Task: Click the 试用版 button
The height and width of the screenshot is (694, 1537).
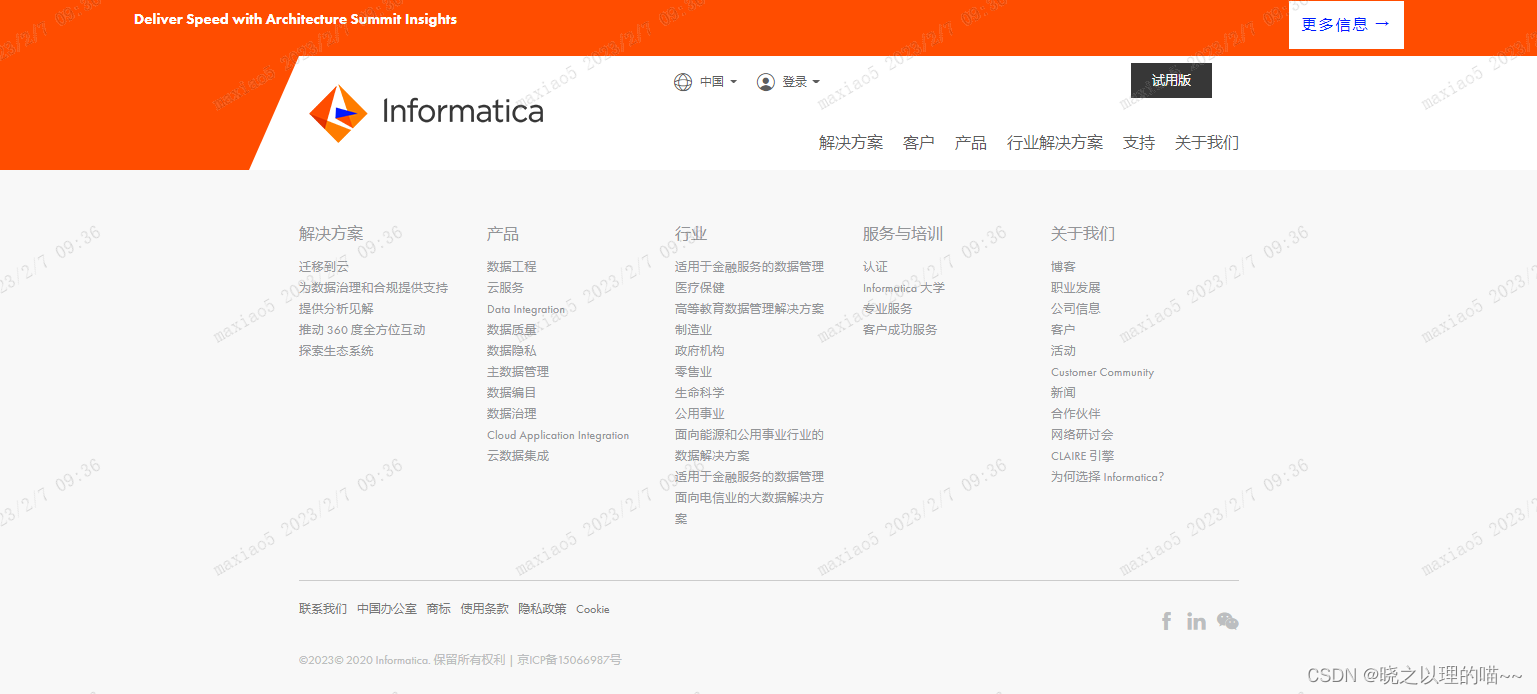Action: 1171,80
